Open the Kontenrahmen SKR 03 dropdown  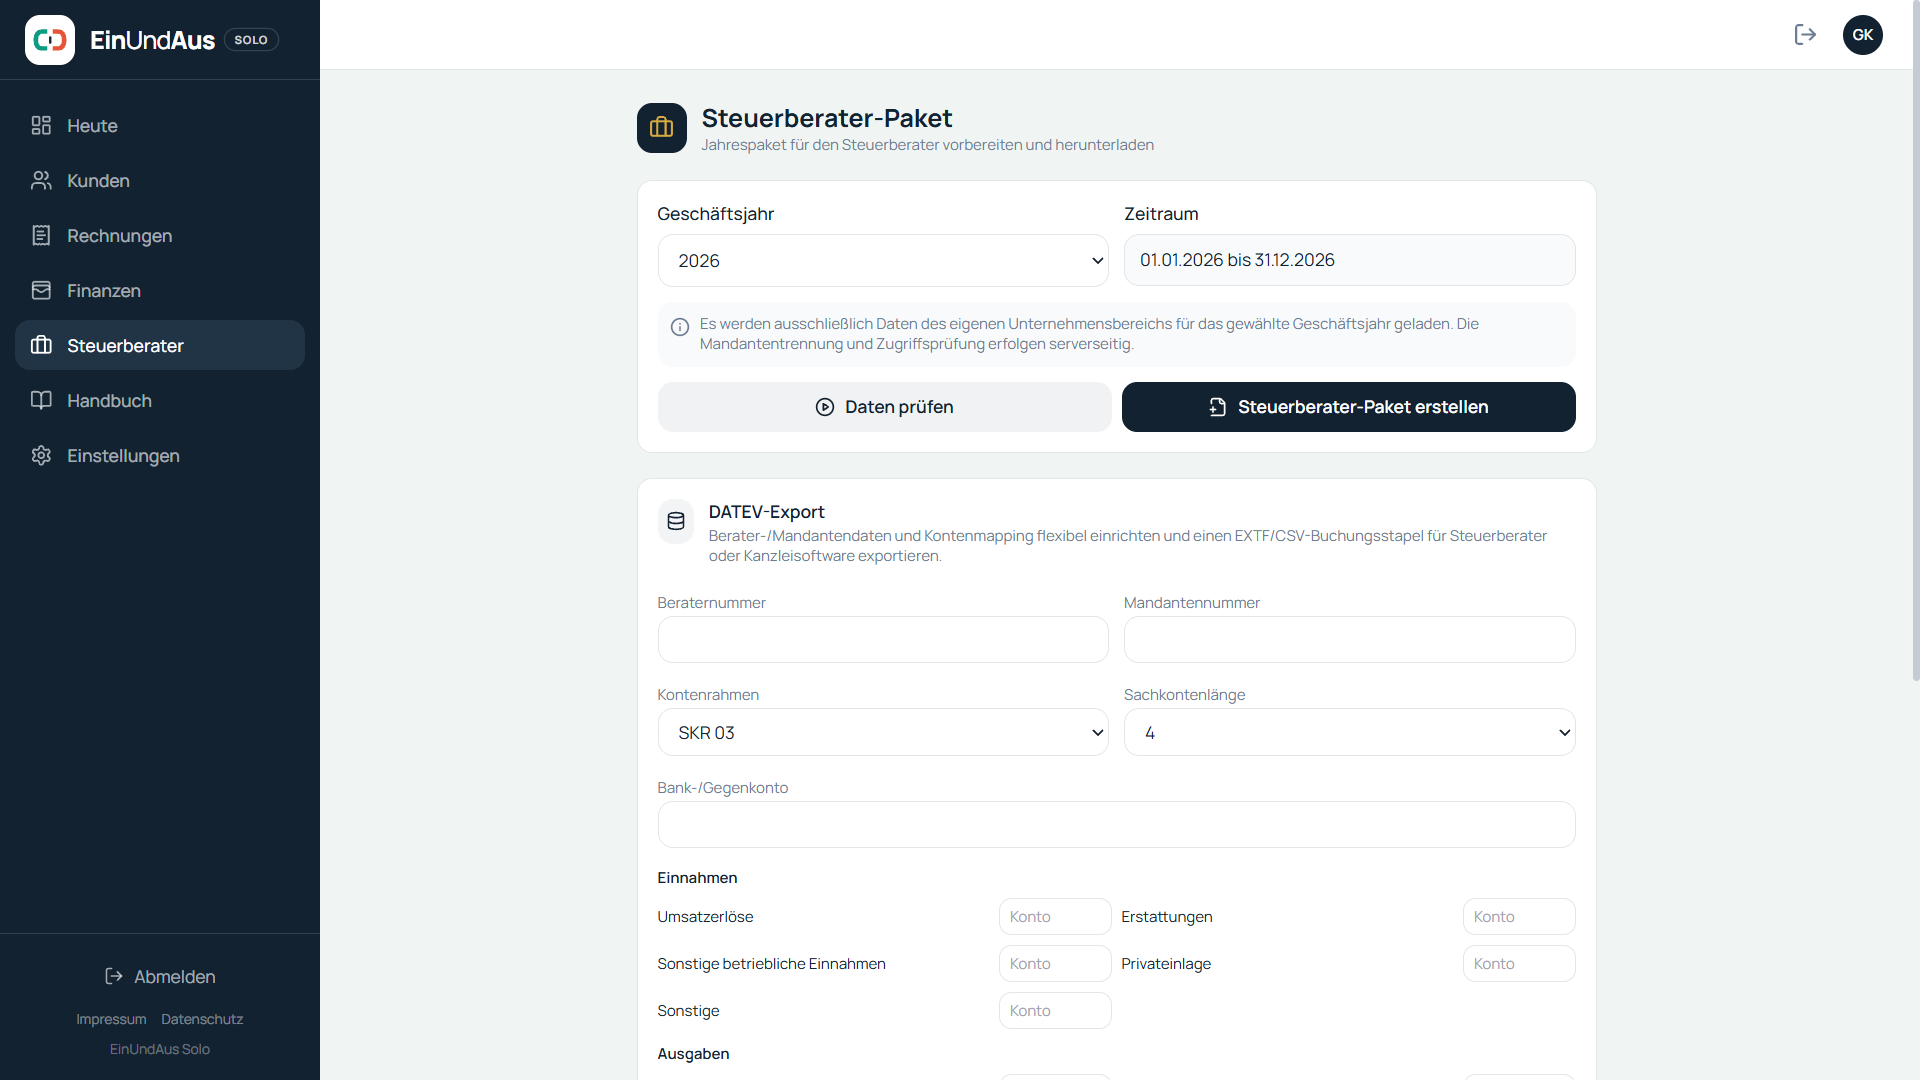(x=883, y=732)
